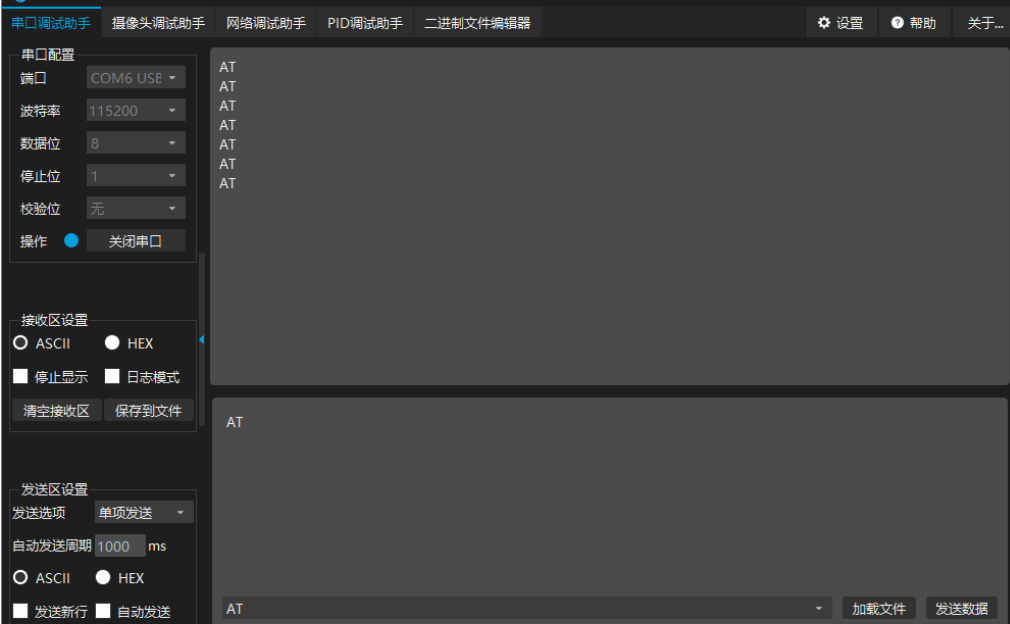The width and height of the screenshot is (1010, 624).
Task: Switch to 摄像头调试助手 tab
Action: (x=158, y=23)
